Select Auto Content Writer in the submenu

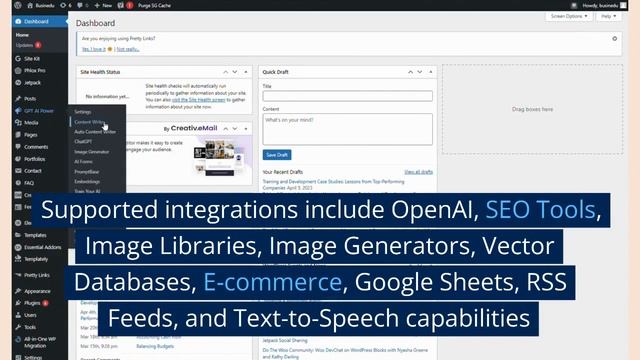coord(95,132)
